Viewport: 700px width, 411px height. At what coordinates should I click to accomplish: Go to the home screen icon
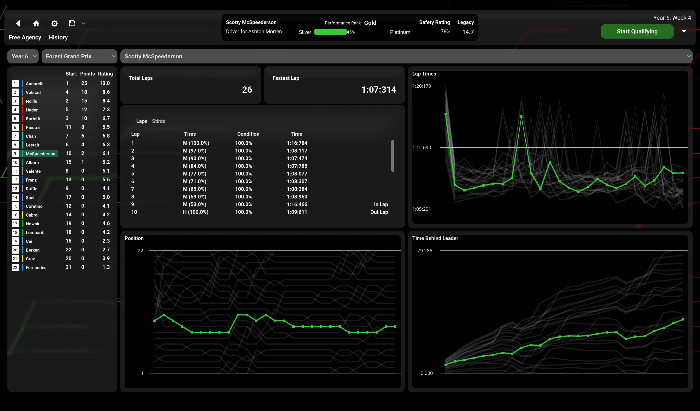[36, 22]
